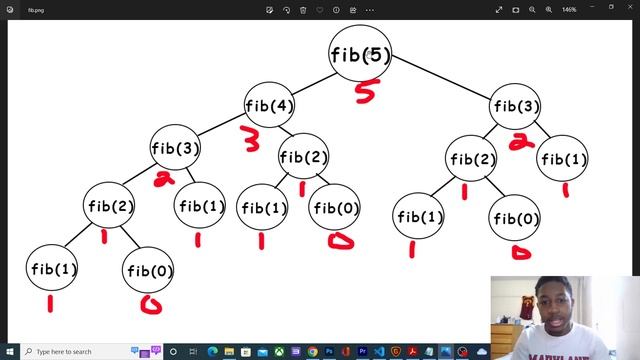The height and width of the screenshot is (360, 640).
Task: Click the fib(0) node at the bottom left
Action: (148, 270)
